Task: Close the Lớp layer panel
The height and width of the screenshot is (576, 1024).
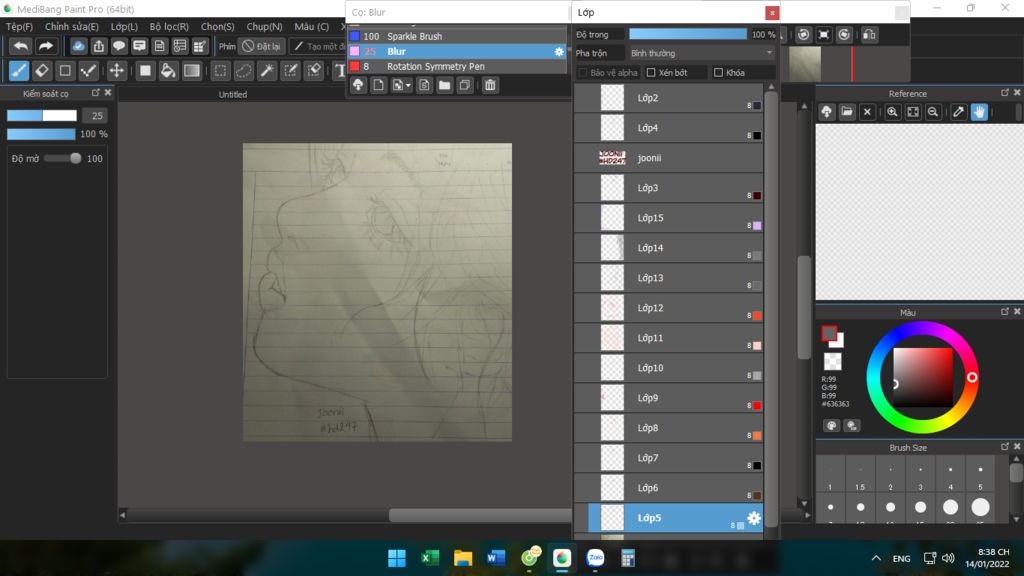Action: [x=772, y=12]
